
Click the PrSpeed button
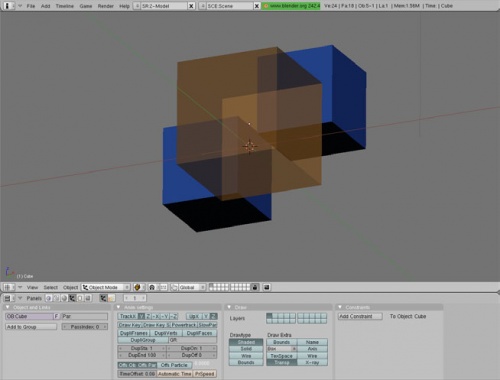pyautogui.click(x=204, y=374)
